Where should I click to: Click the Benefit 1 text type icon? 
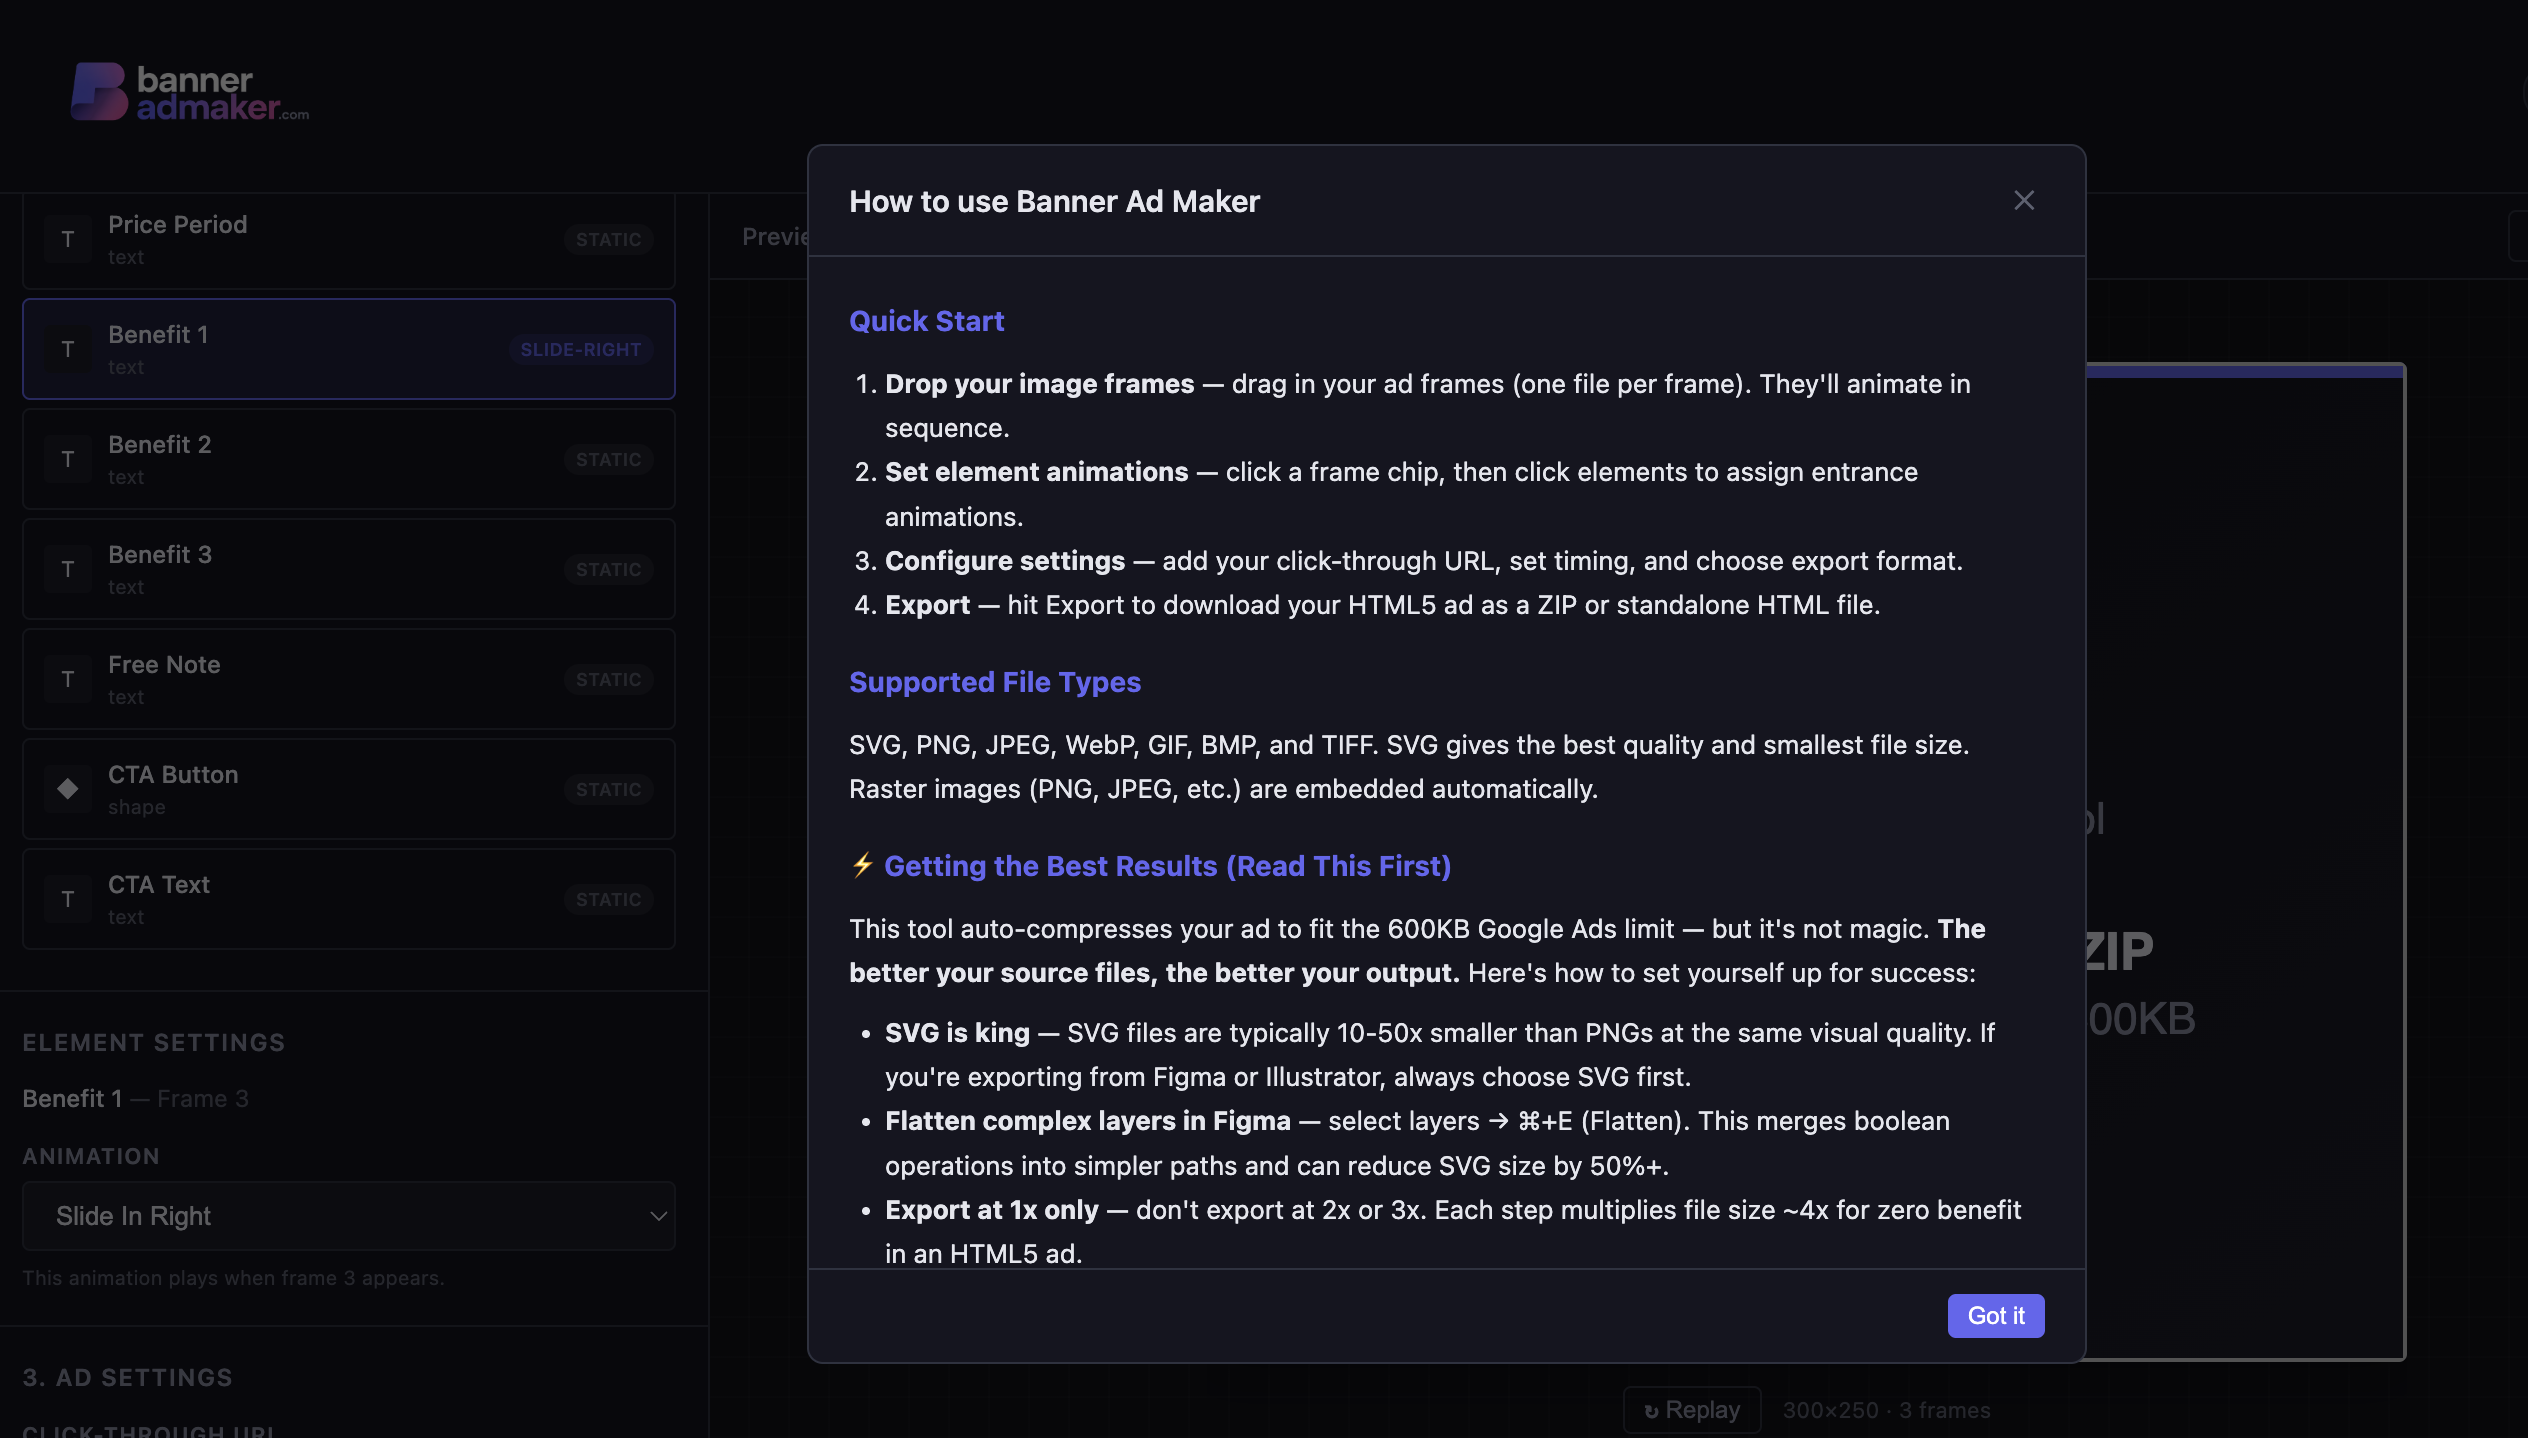(68, 349)
